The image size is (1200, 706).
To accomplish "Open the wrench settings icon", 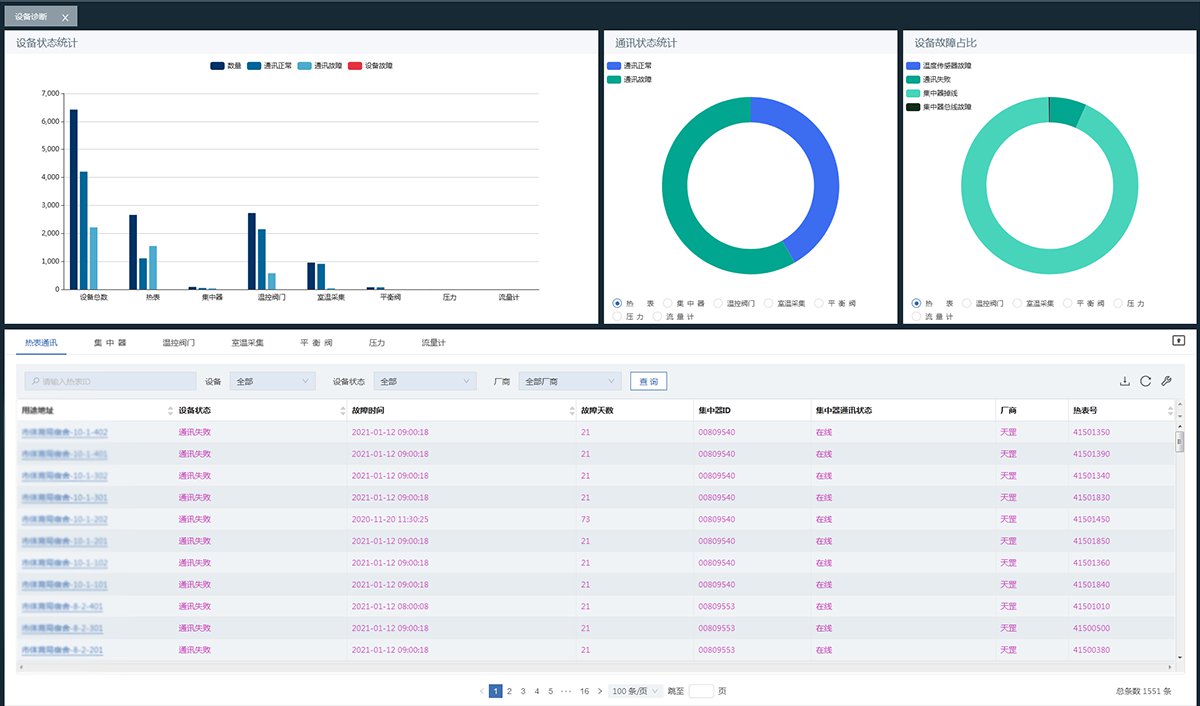I will coord(1166,381).
